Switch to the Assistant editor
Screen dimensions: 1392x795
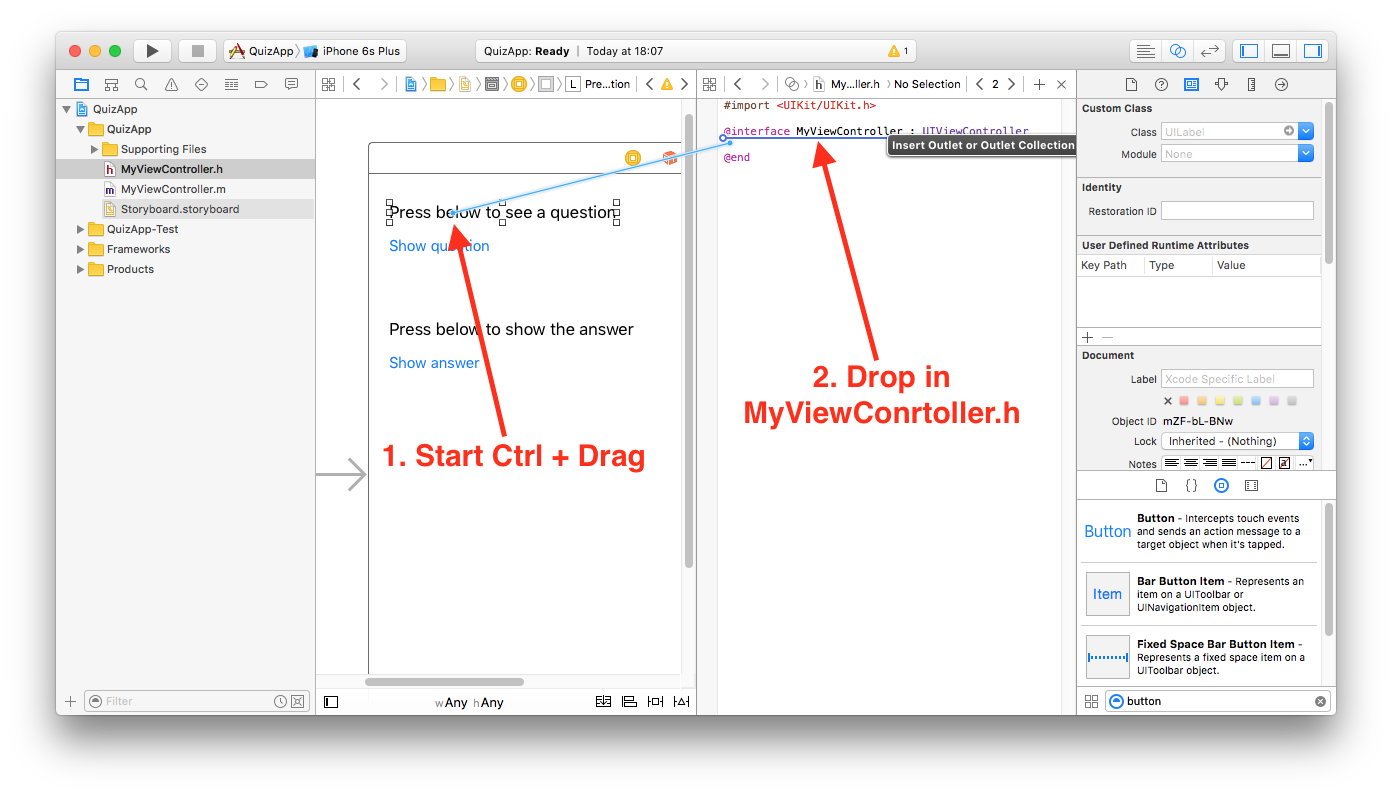click(x=1178, y=51)
